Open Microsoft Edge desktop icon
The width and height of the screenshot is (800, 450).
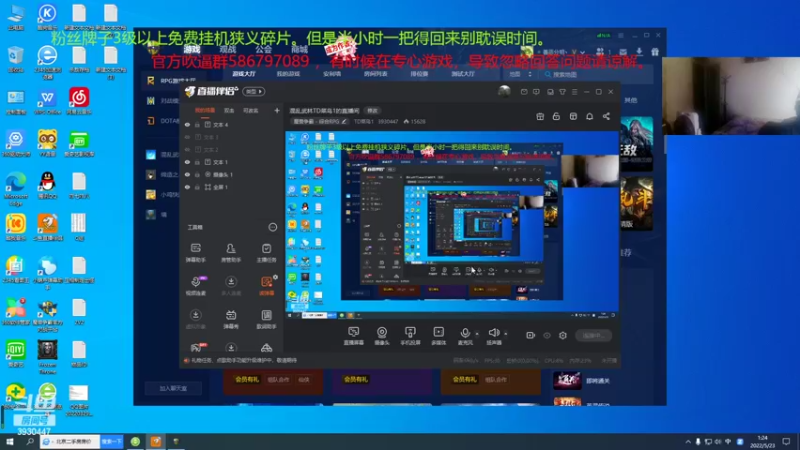16,189
